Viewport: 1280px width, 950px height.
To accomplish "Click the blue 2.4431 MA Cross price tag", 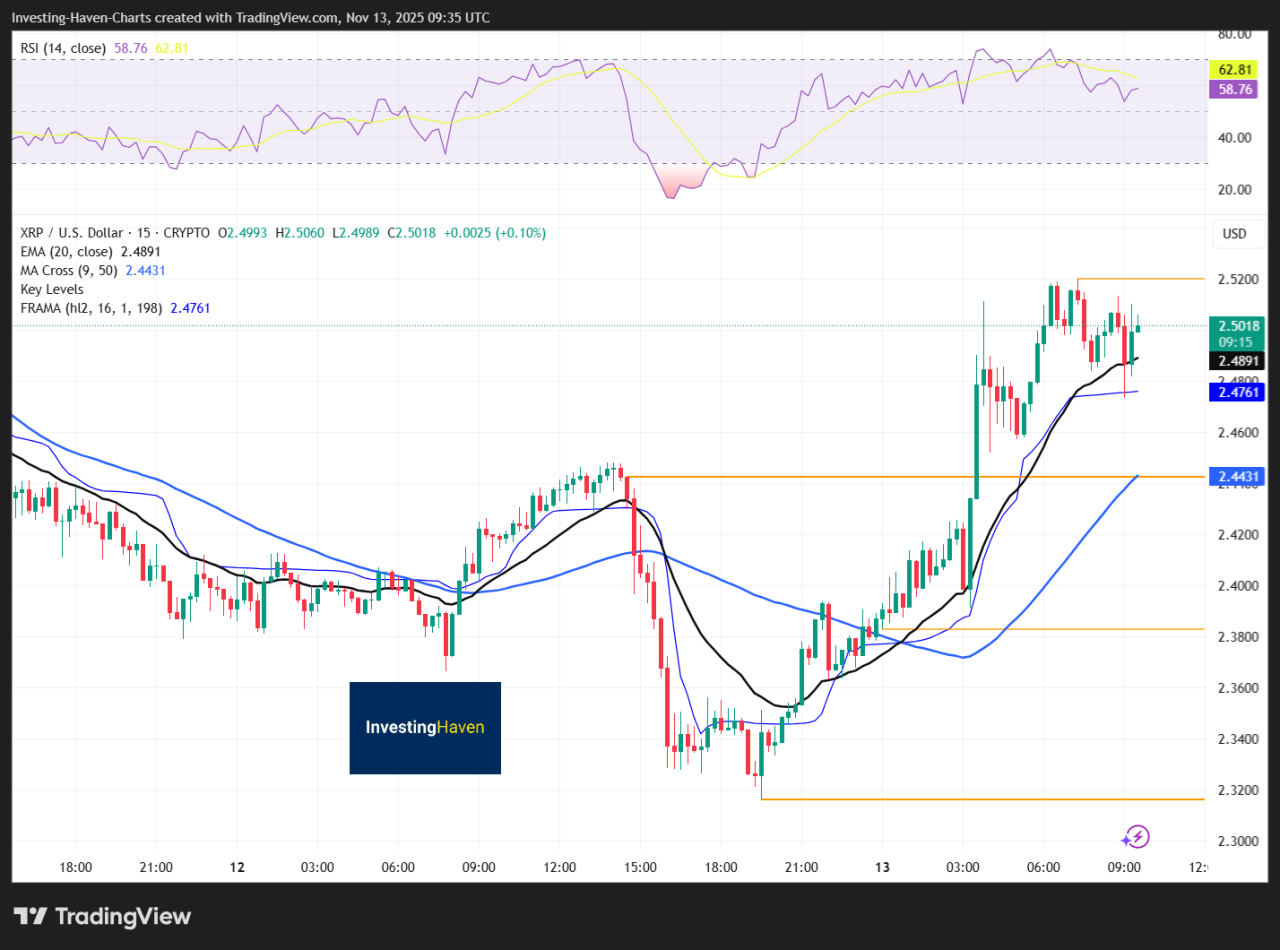I will point(1237,476).
